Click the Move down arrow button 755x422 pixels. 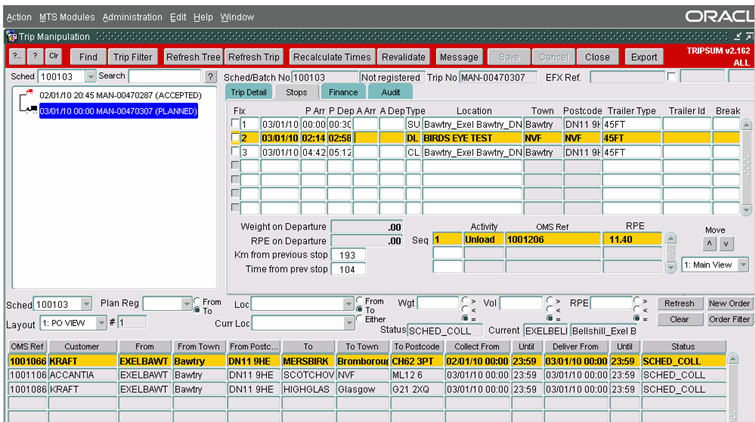[x=726, y=244]
